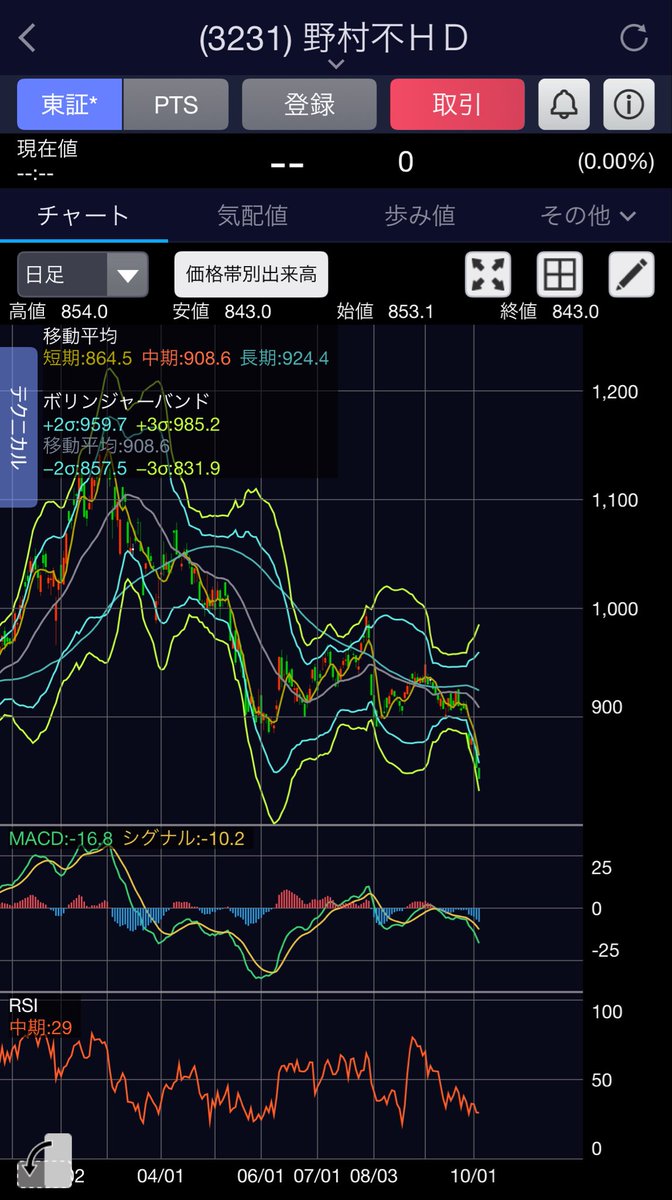The height and width of the screenshot is (1200, 672).
Task: Tap the MACD:-16.8 indicator label
Action: click(60, 838)
